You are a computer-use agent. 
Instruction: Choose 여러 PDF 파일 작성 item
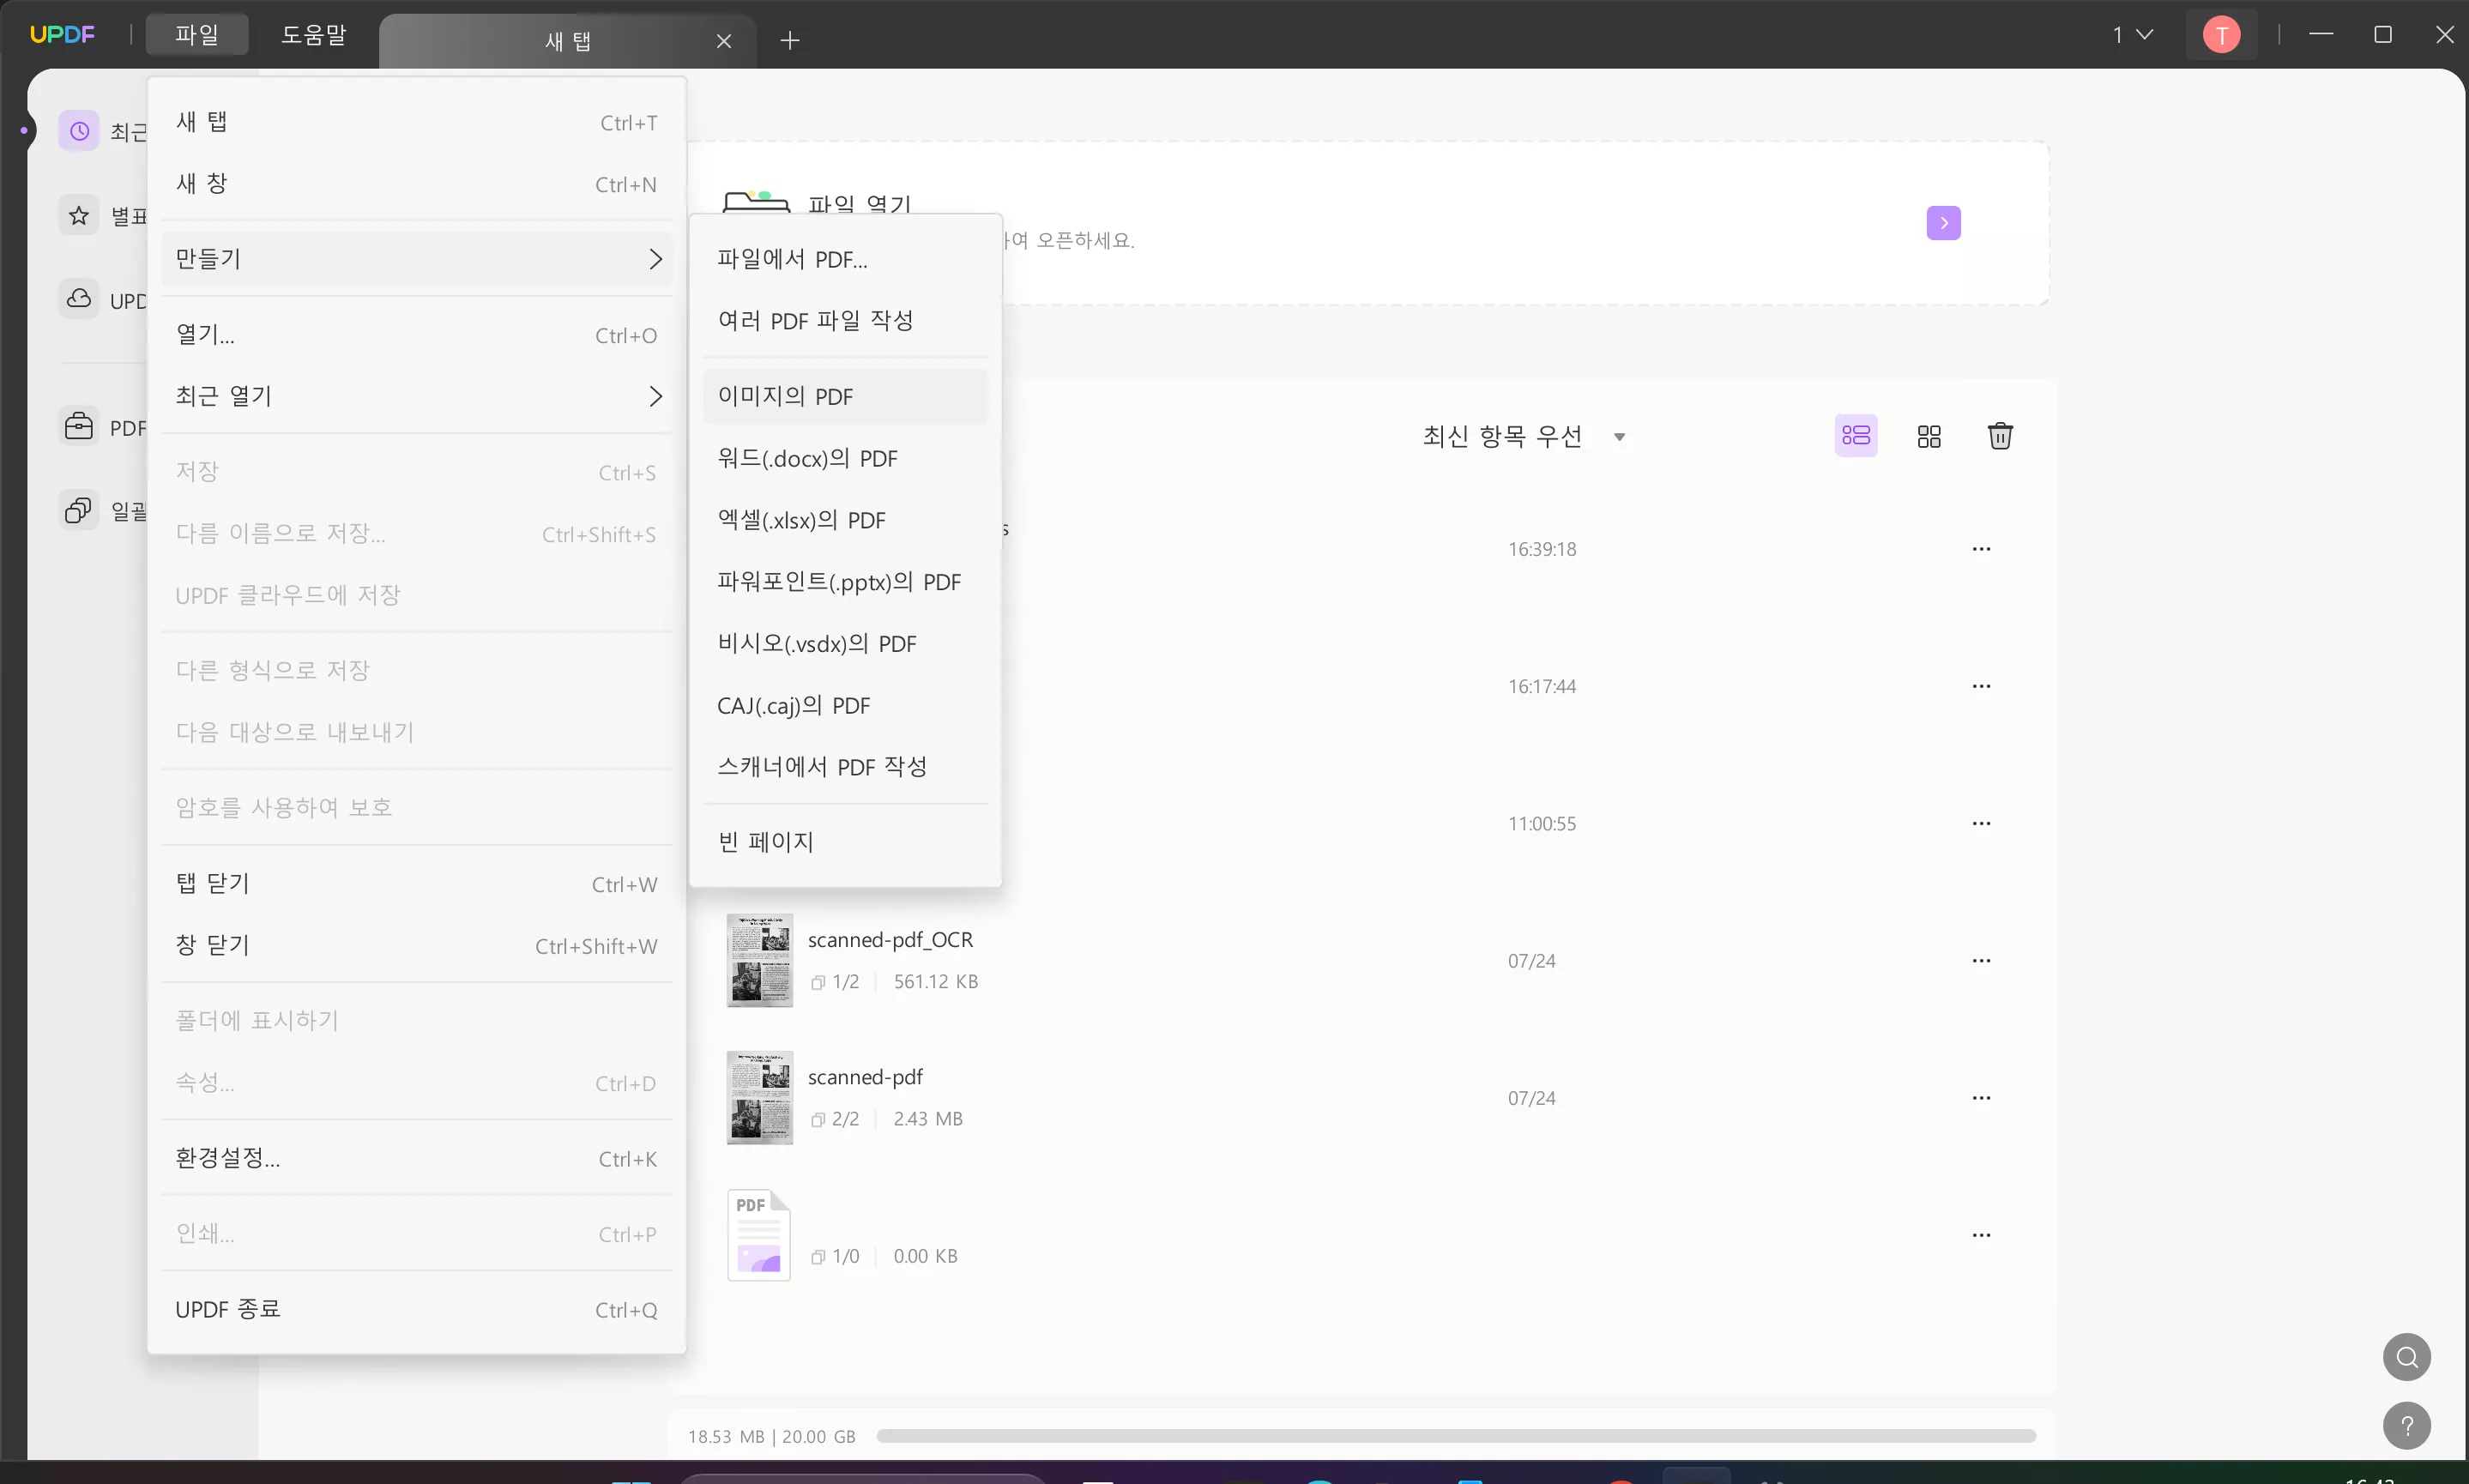(845, 321)
